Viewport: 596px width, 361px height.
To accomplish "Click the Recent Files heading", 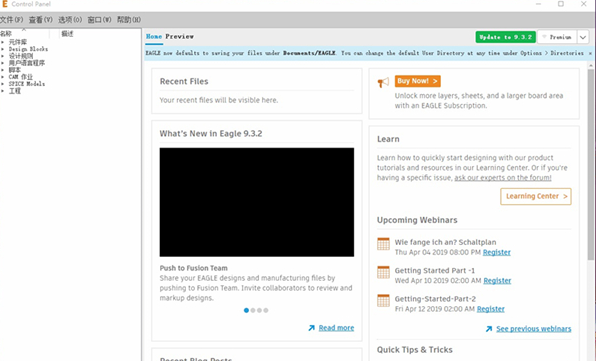I will [x=184, y=81].
